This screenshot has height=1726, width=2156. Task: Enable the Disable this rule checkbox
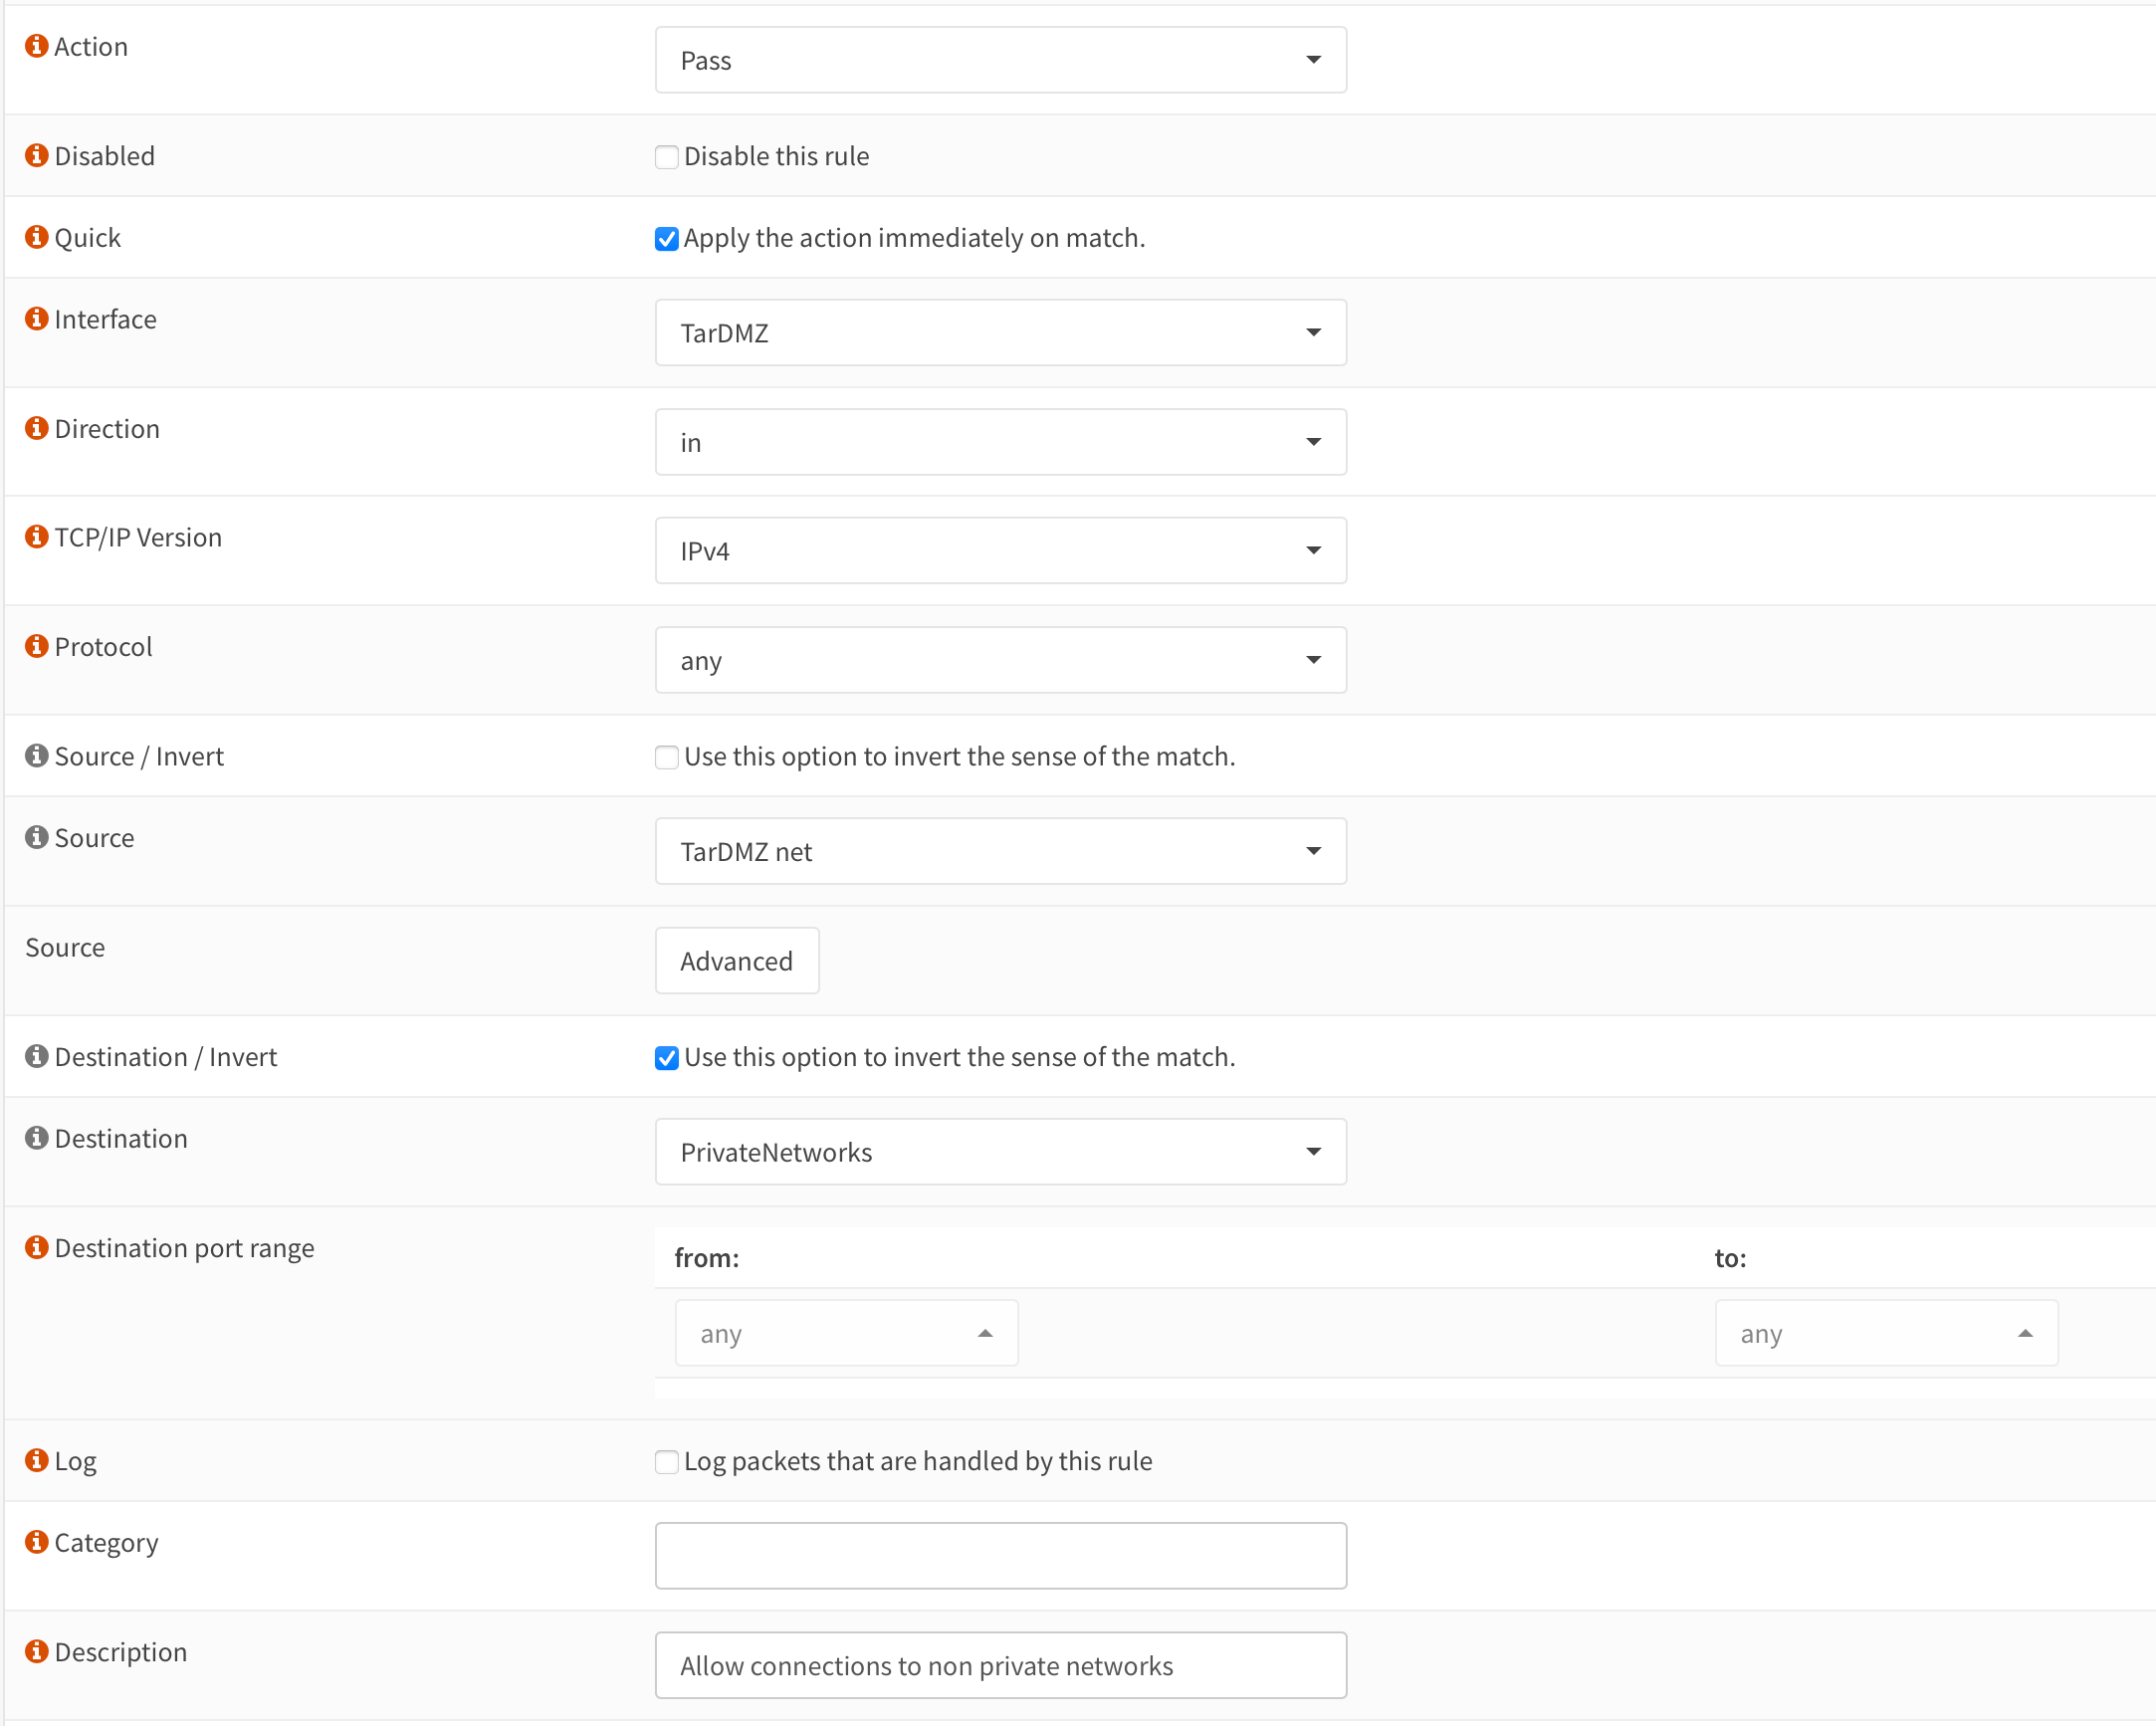tap(666, 157)
